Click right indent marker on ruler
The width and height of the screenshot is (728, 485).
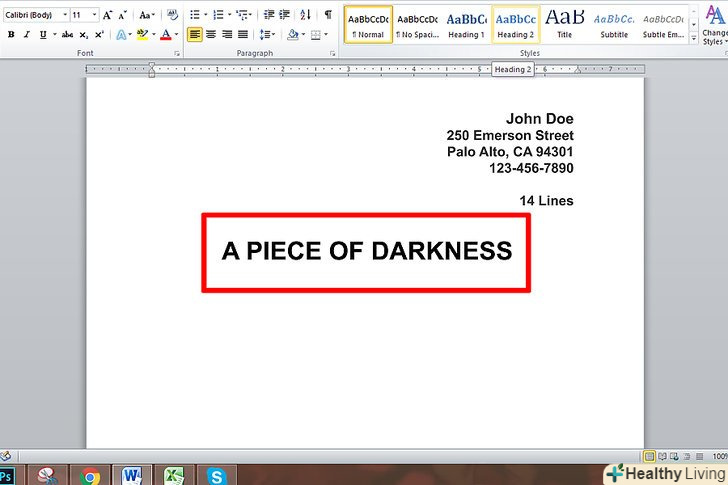578,71
